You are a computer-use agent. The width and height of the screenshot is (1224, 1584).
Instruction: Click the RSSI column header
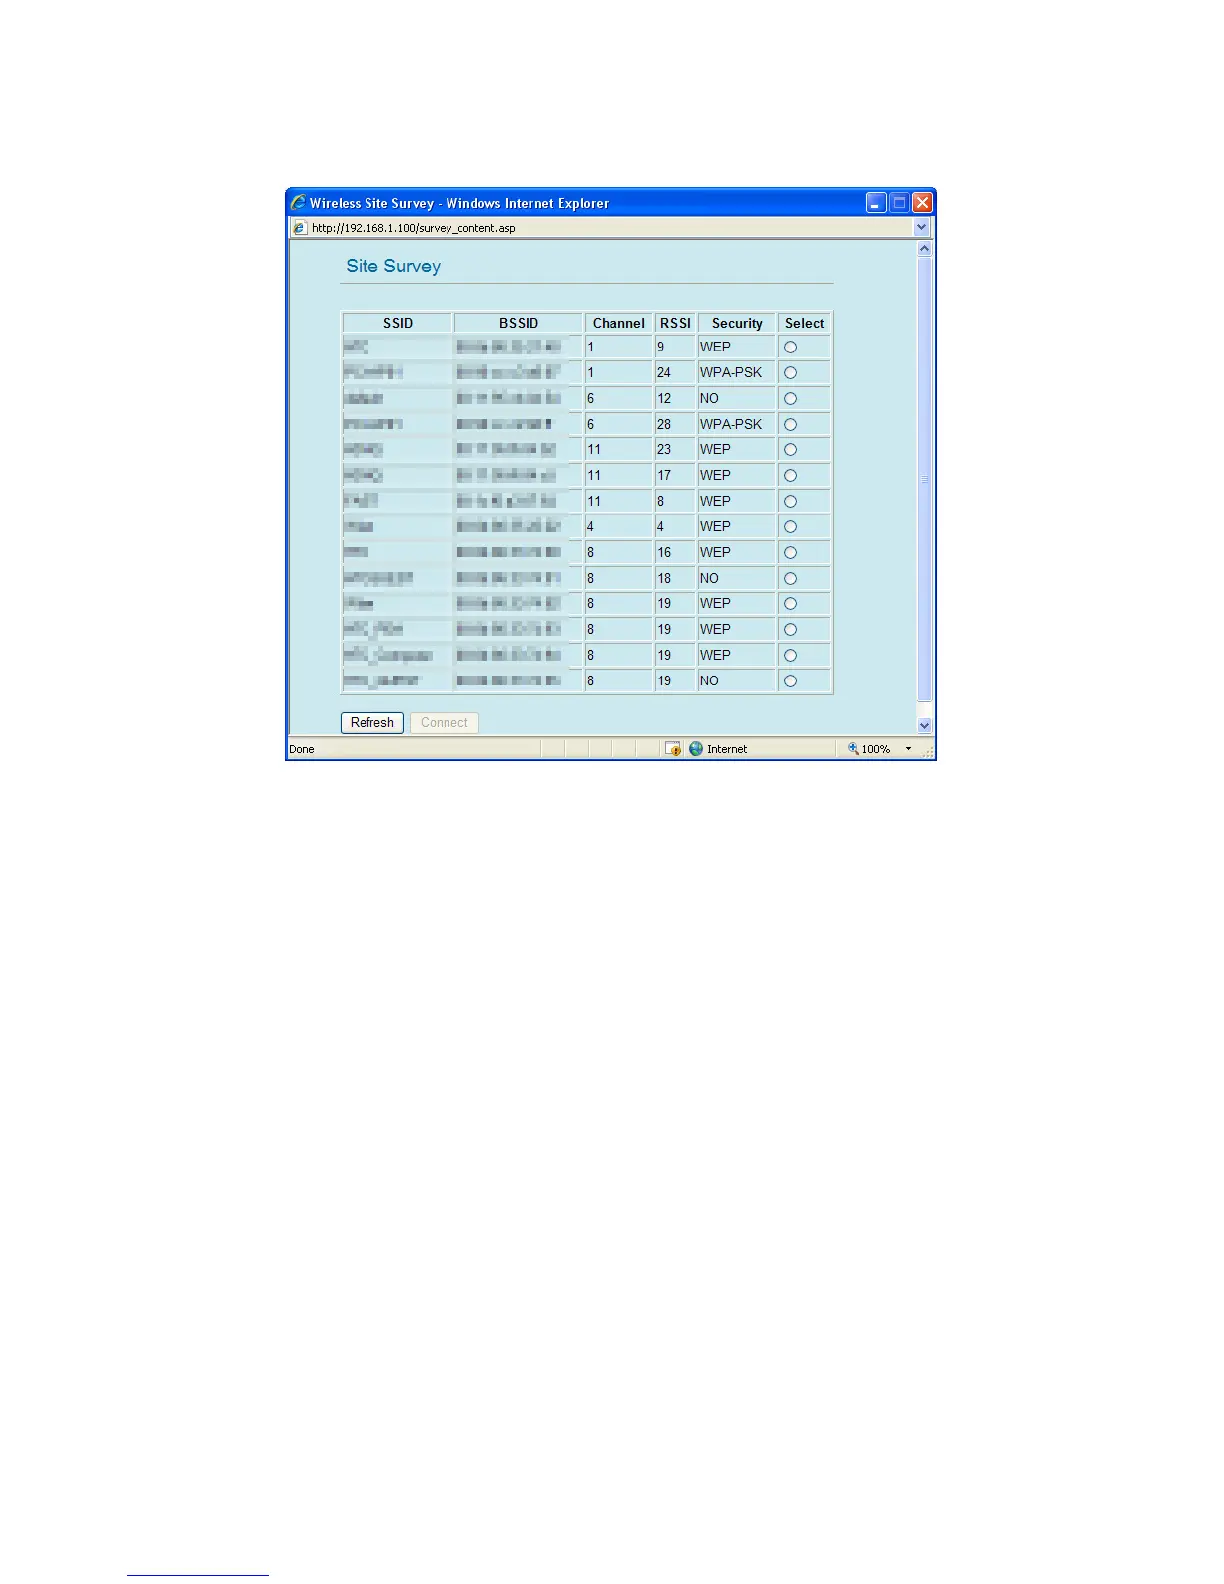676,323
